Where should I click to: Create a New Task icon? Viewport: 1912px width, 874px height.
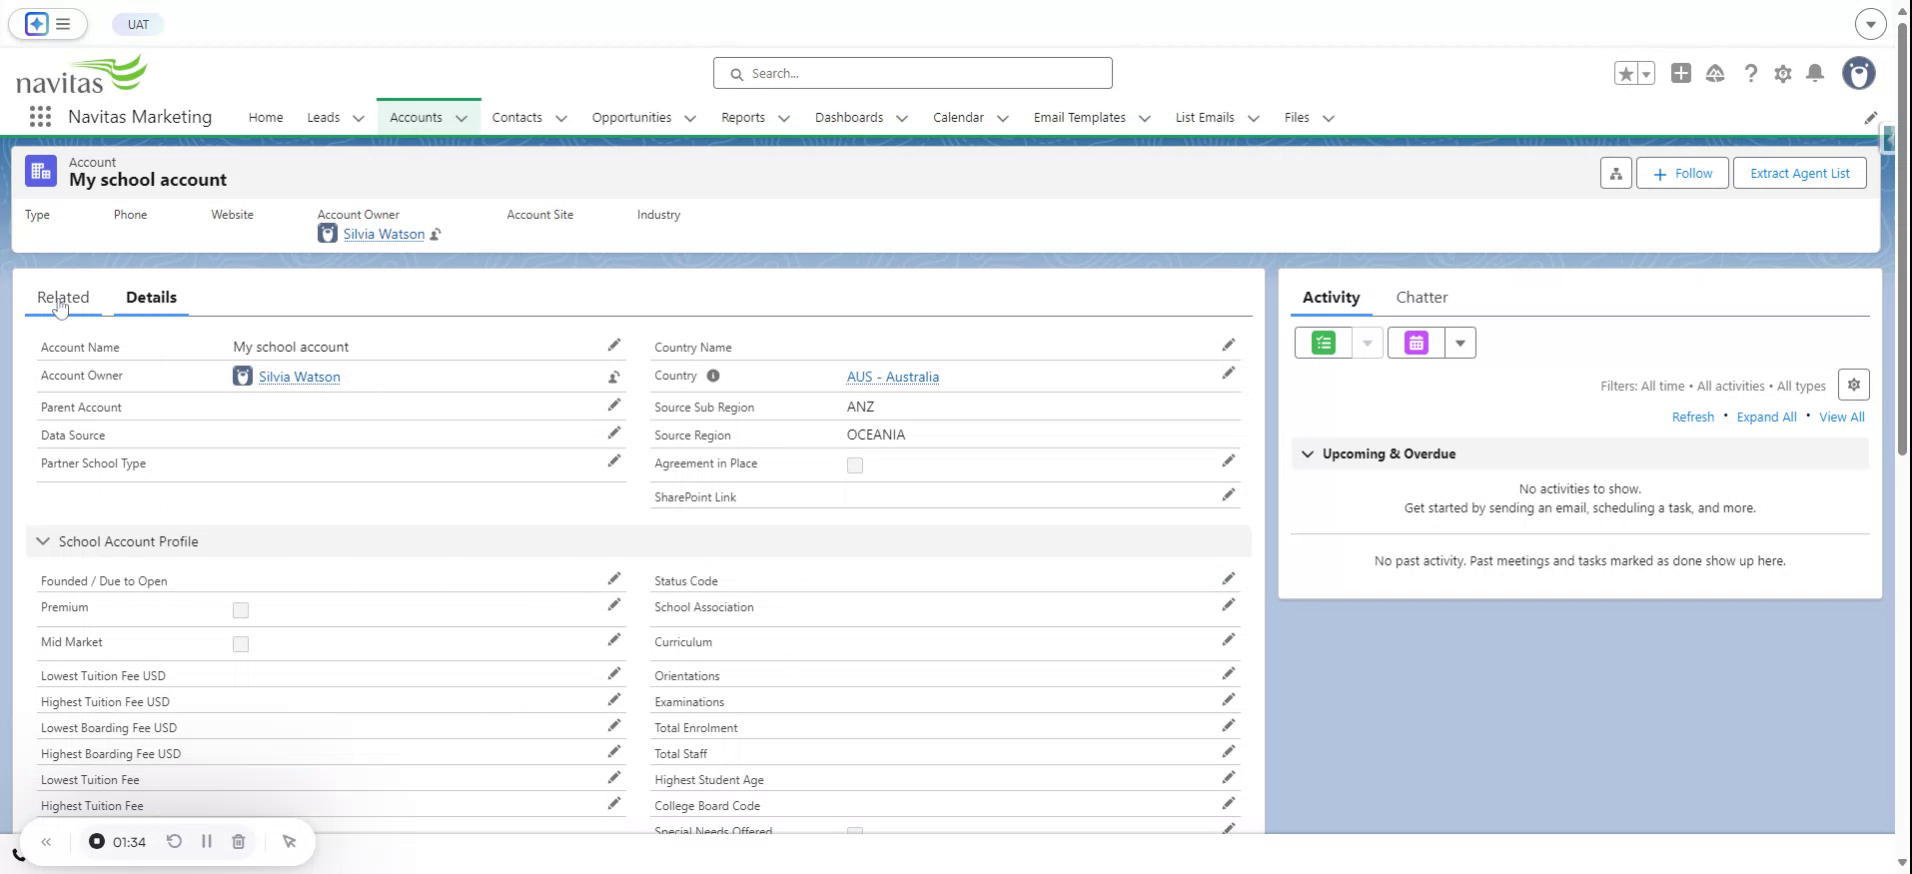(1323, 343)
